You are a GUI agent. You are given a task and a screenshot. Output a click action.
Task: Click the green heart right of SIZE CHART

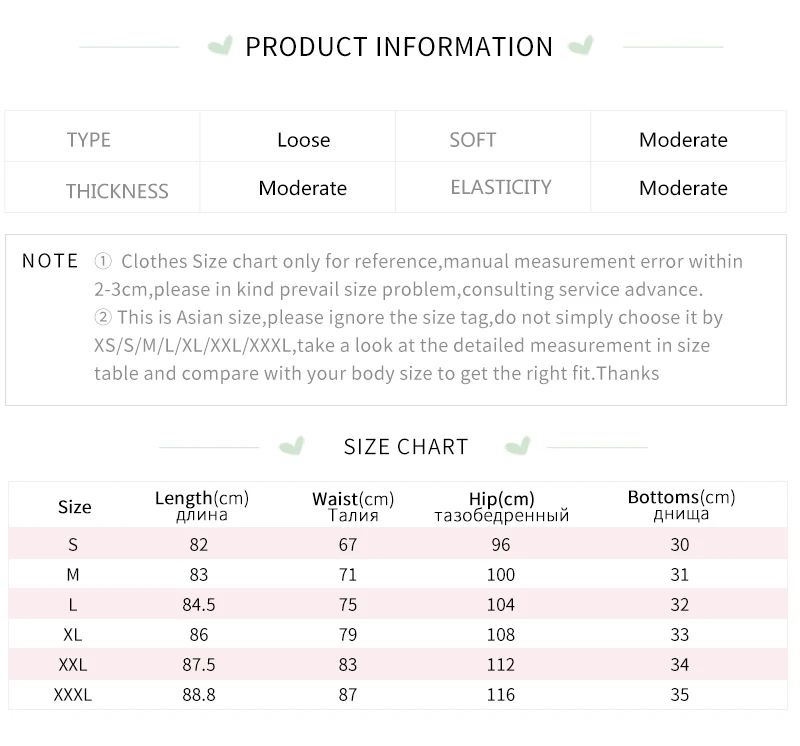[517, 446]
